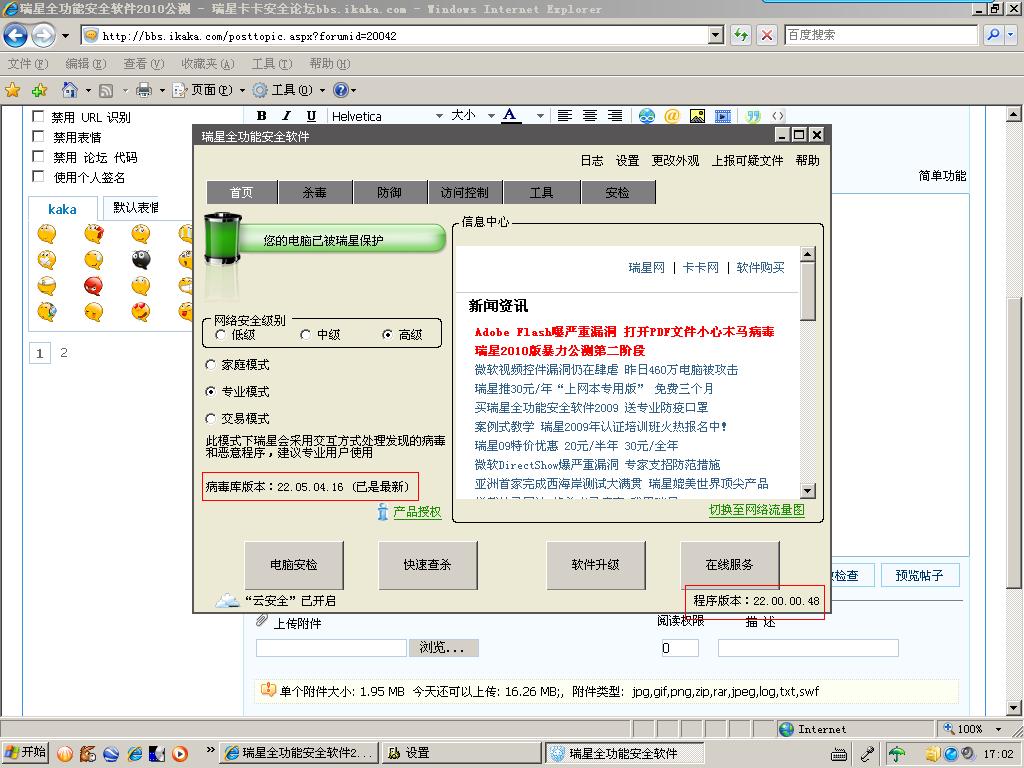Click news panel scroll down arrow
This screenshot has height=768, width=1024.
(808, 490)
